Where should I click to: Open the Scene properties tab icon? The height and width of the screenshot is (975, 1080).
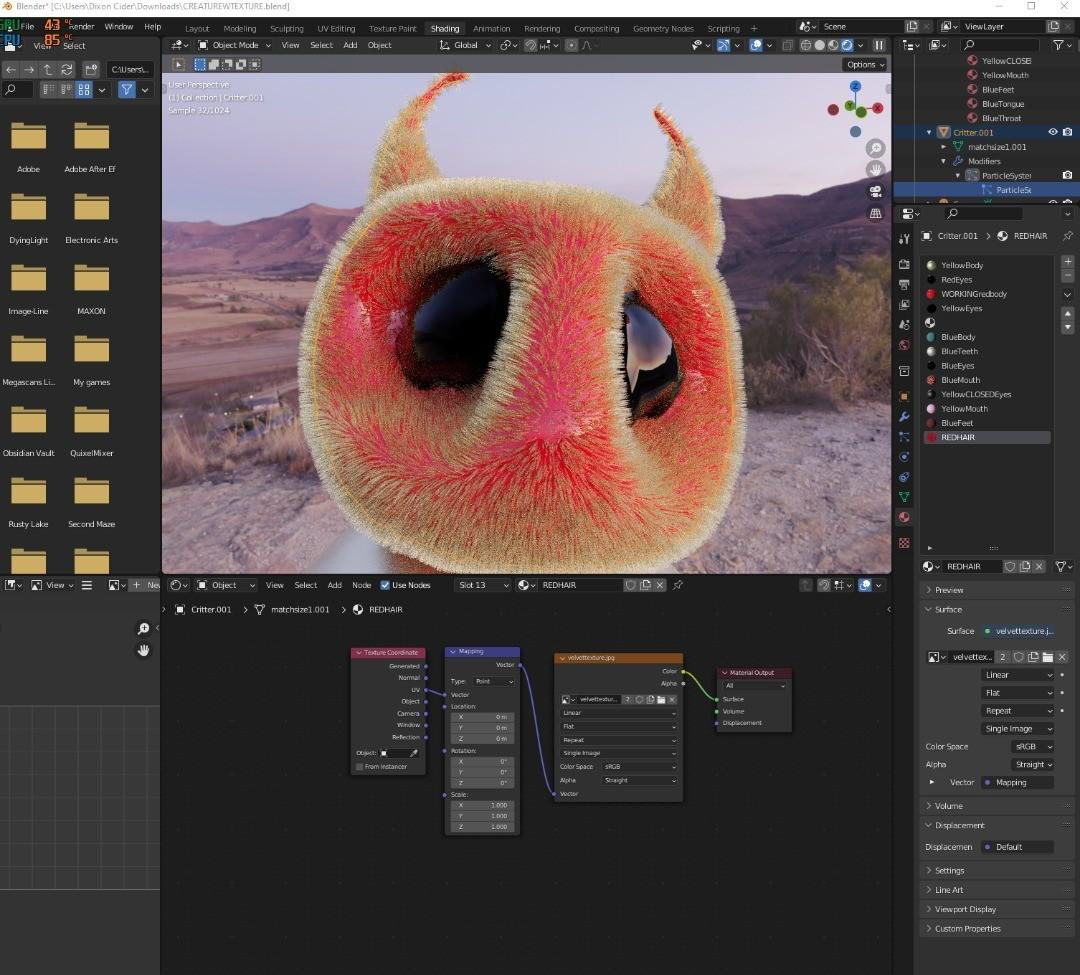(904, 324)
